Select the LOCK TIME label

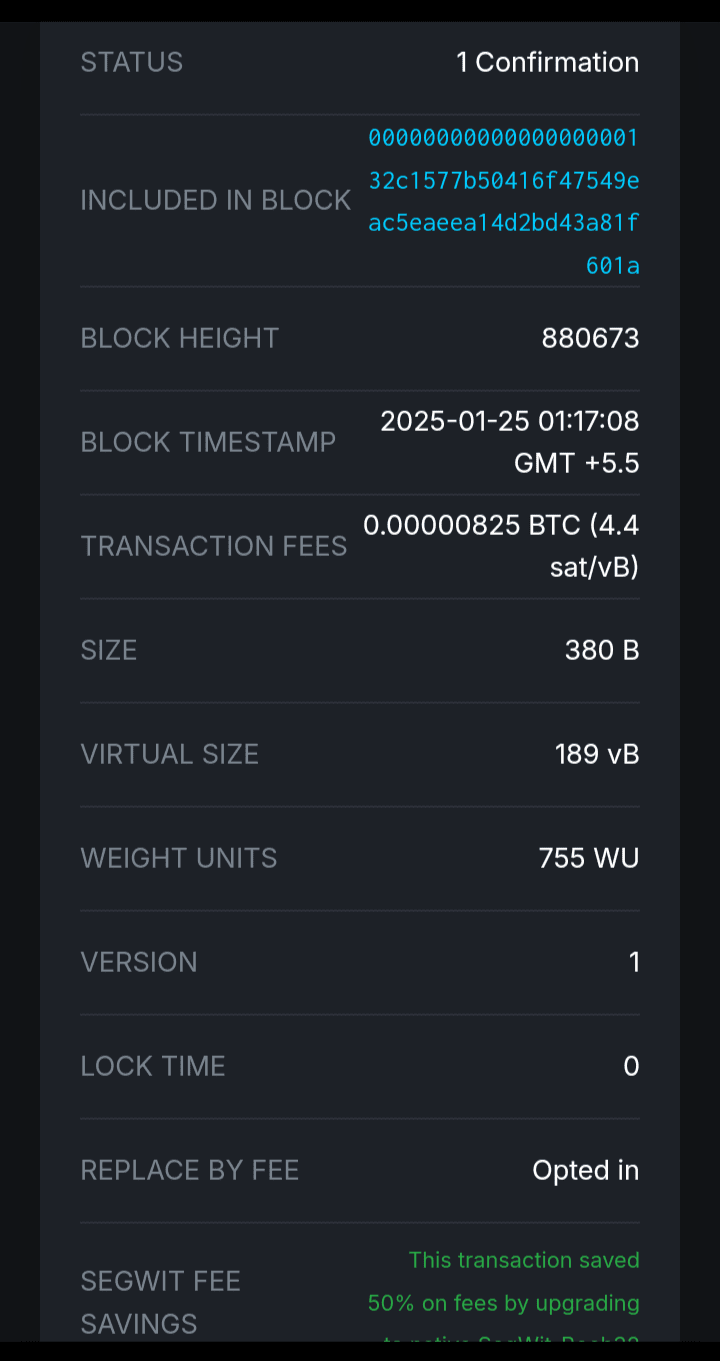[x=153, y=1066]
